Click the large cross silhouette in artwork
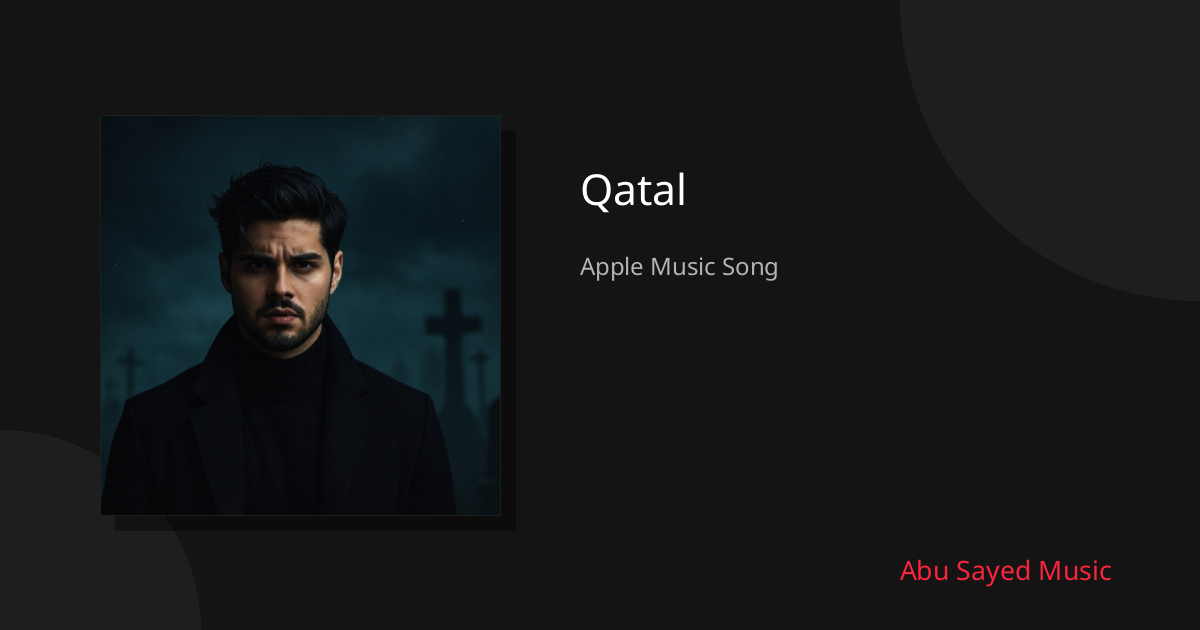The height and width of the screenshot is (630, 1200). (x=454, y=340)
